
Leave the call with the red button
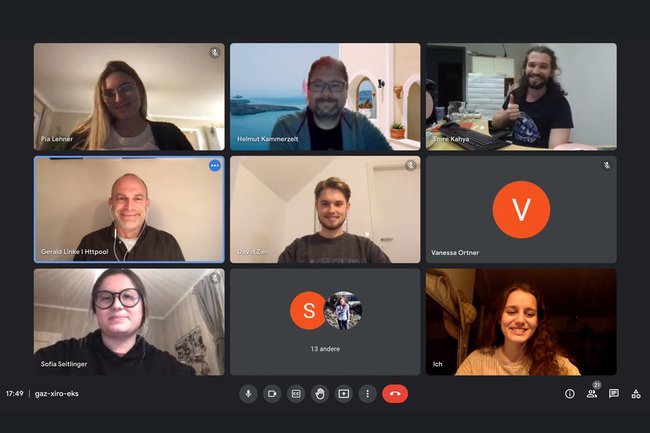[x=395, y=394]
